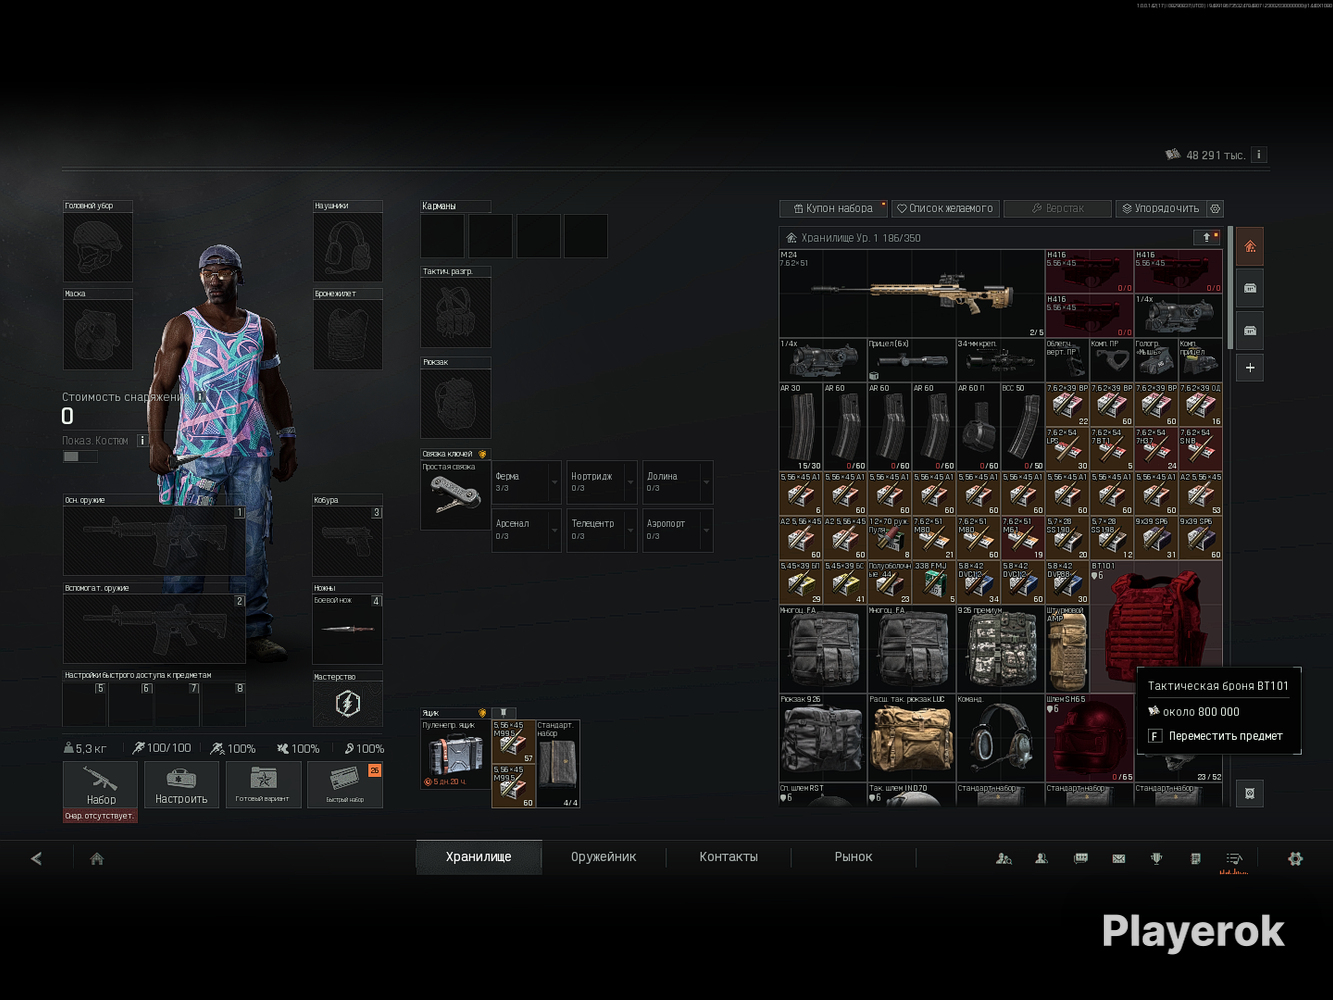Click the Настроить button

tap(182, 785)
